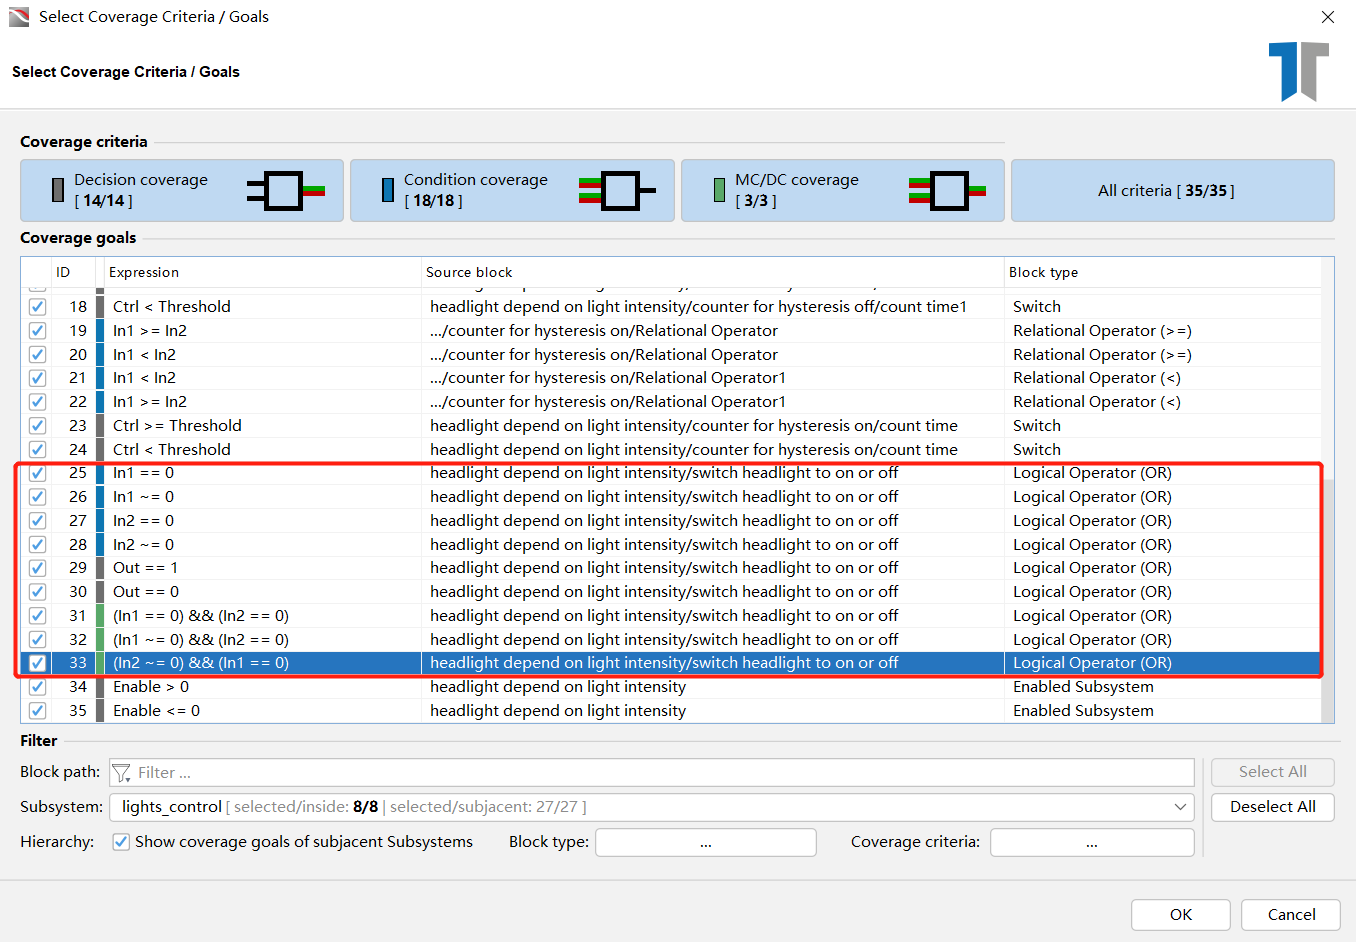This screenshot has height=942, width=1356.
Task: Click the blue Condition coverage color marker
Action: (388, 190)
